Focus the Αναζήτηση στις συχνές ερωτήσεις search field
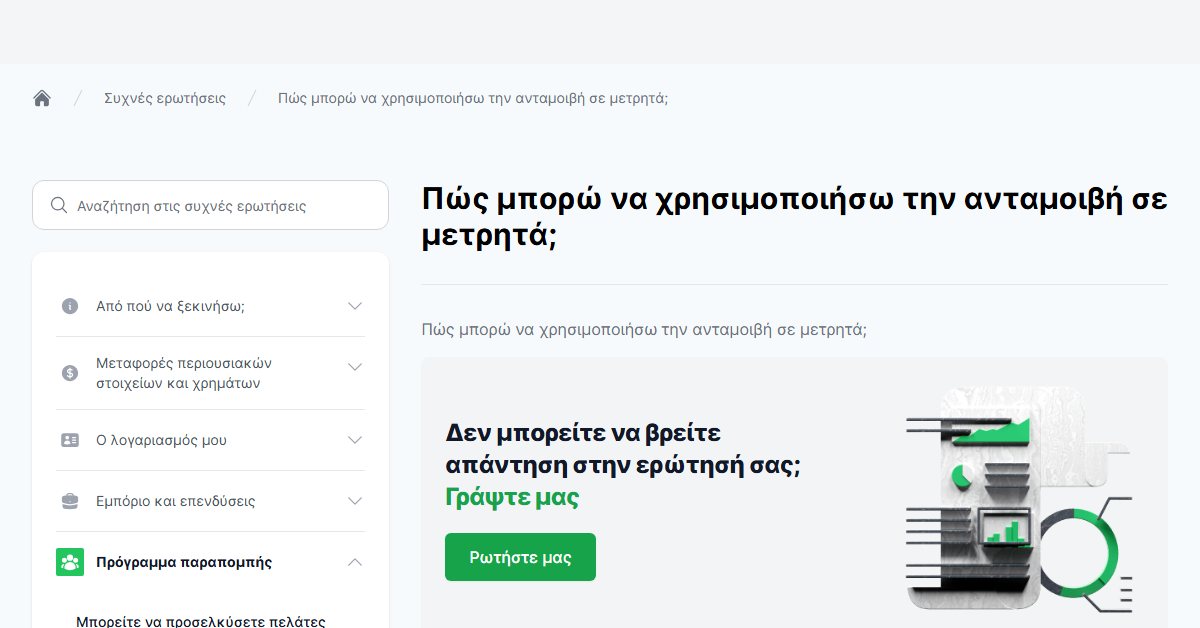 pos(210,205)
